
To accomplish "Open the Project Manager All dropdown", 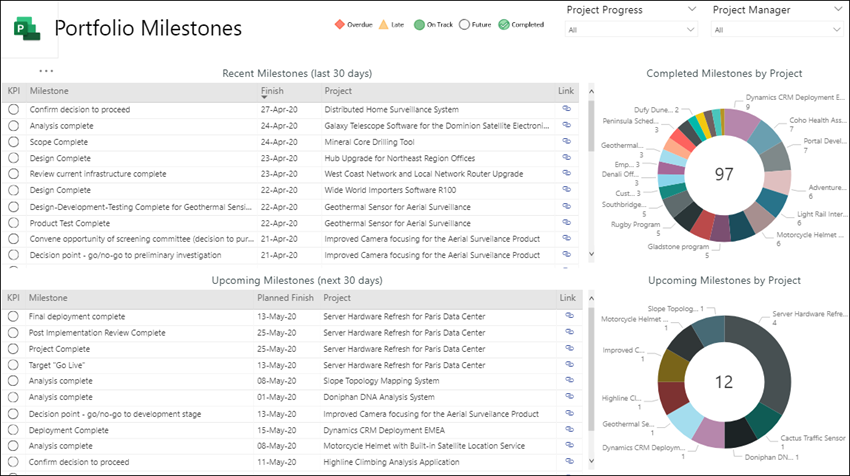I will point(777,29).
